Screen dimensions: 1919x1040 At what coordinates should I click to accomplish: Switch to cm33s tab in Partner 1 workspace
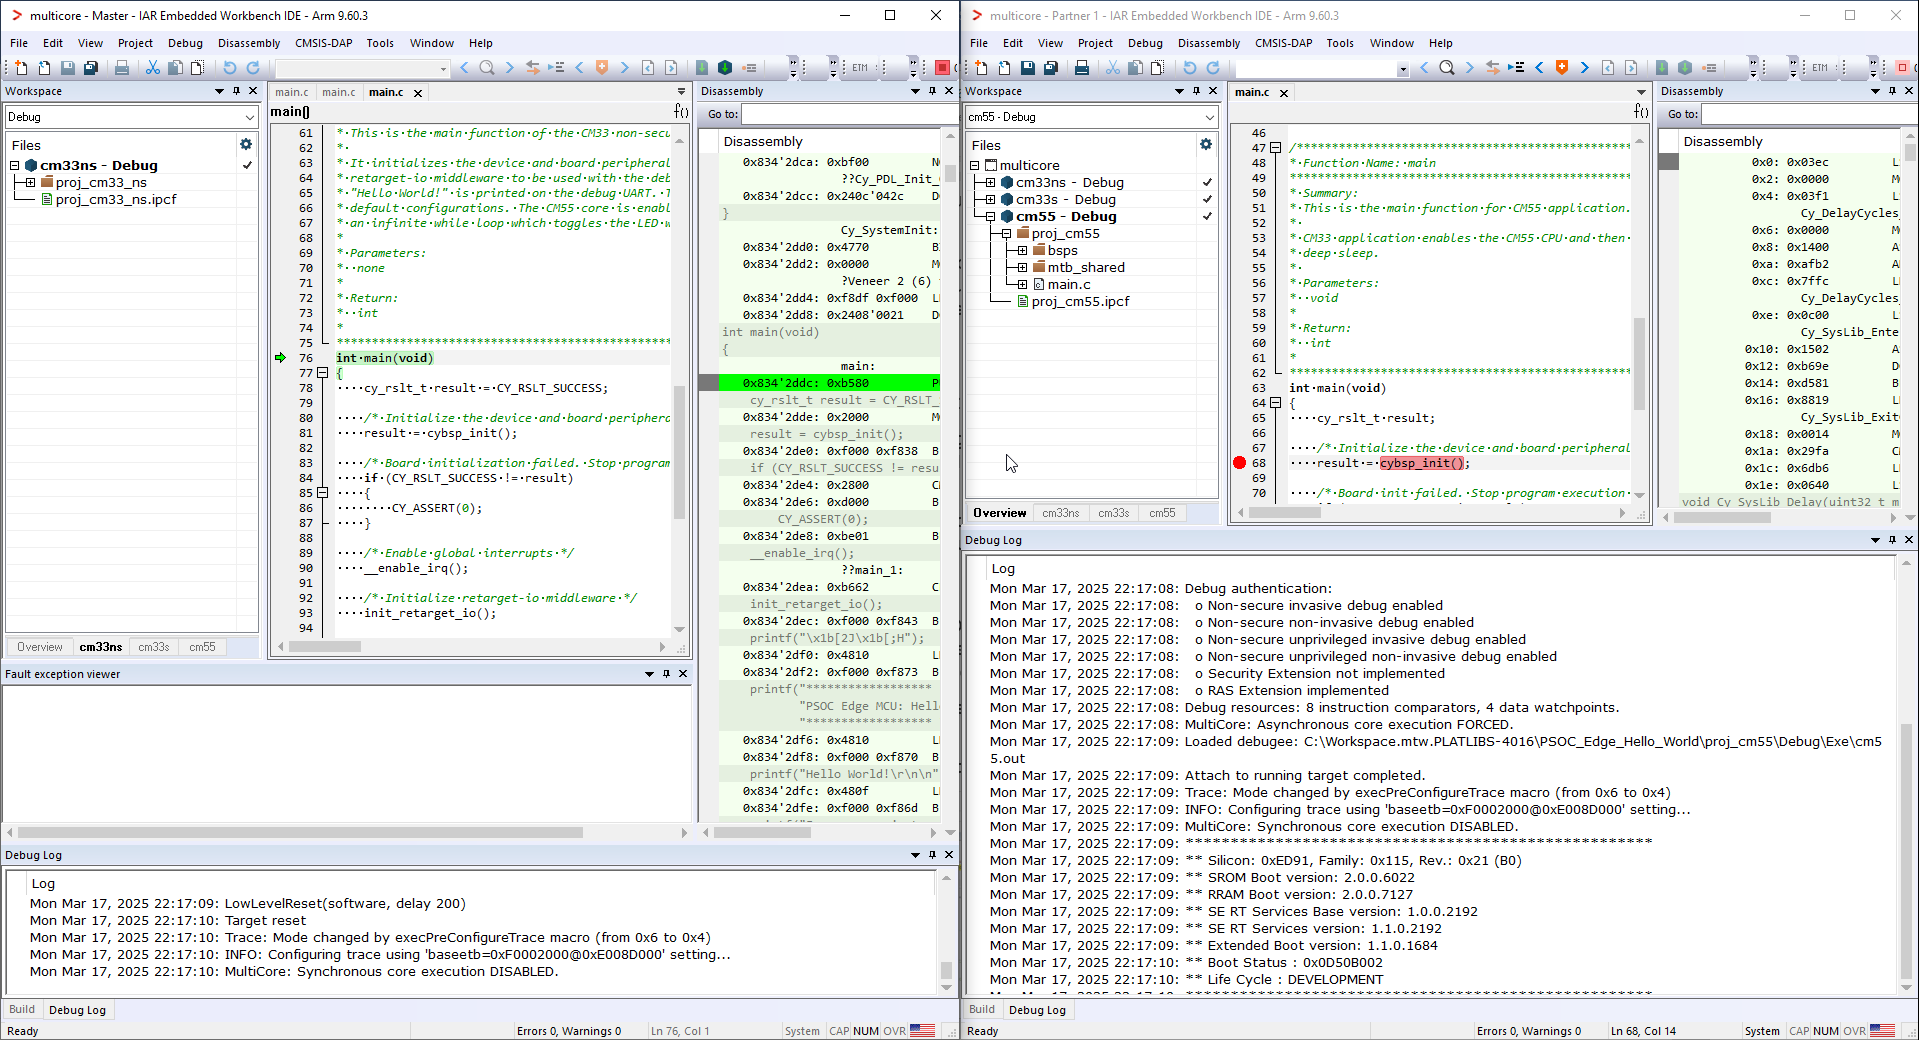click(x=1113, y=513)
